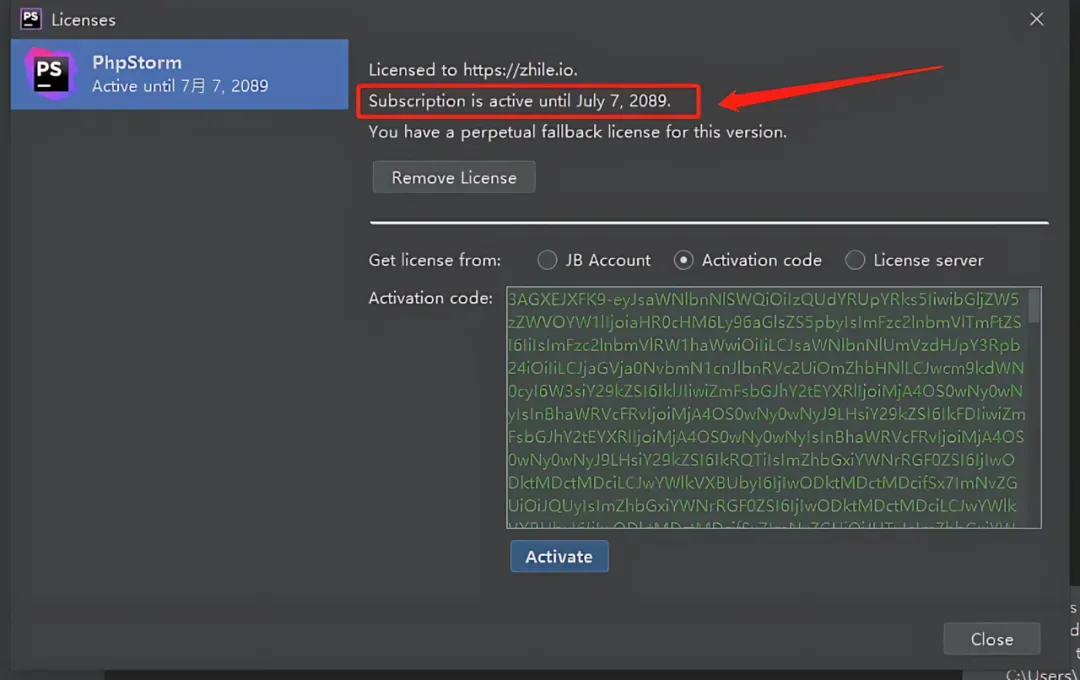Click the 'Licenses' window title text

click(x=83, y=20)
